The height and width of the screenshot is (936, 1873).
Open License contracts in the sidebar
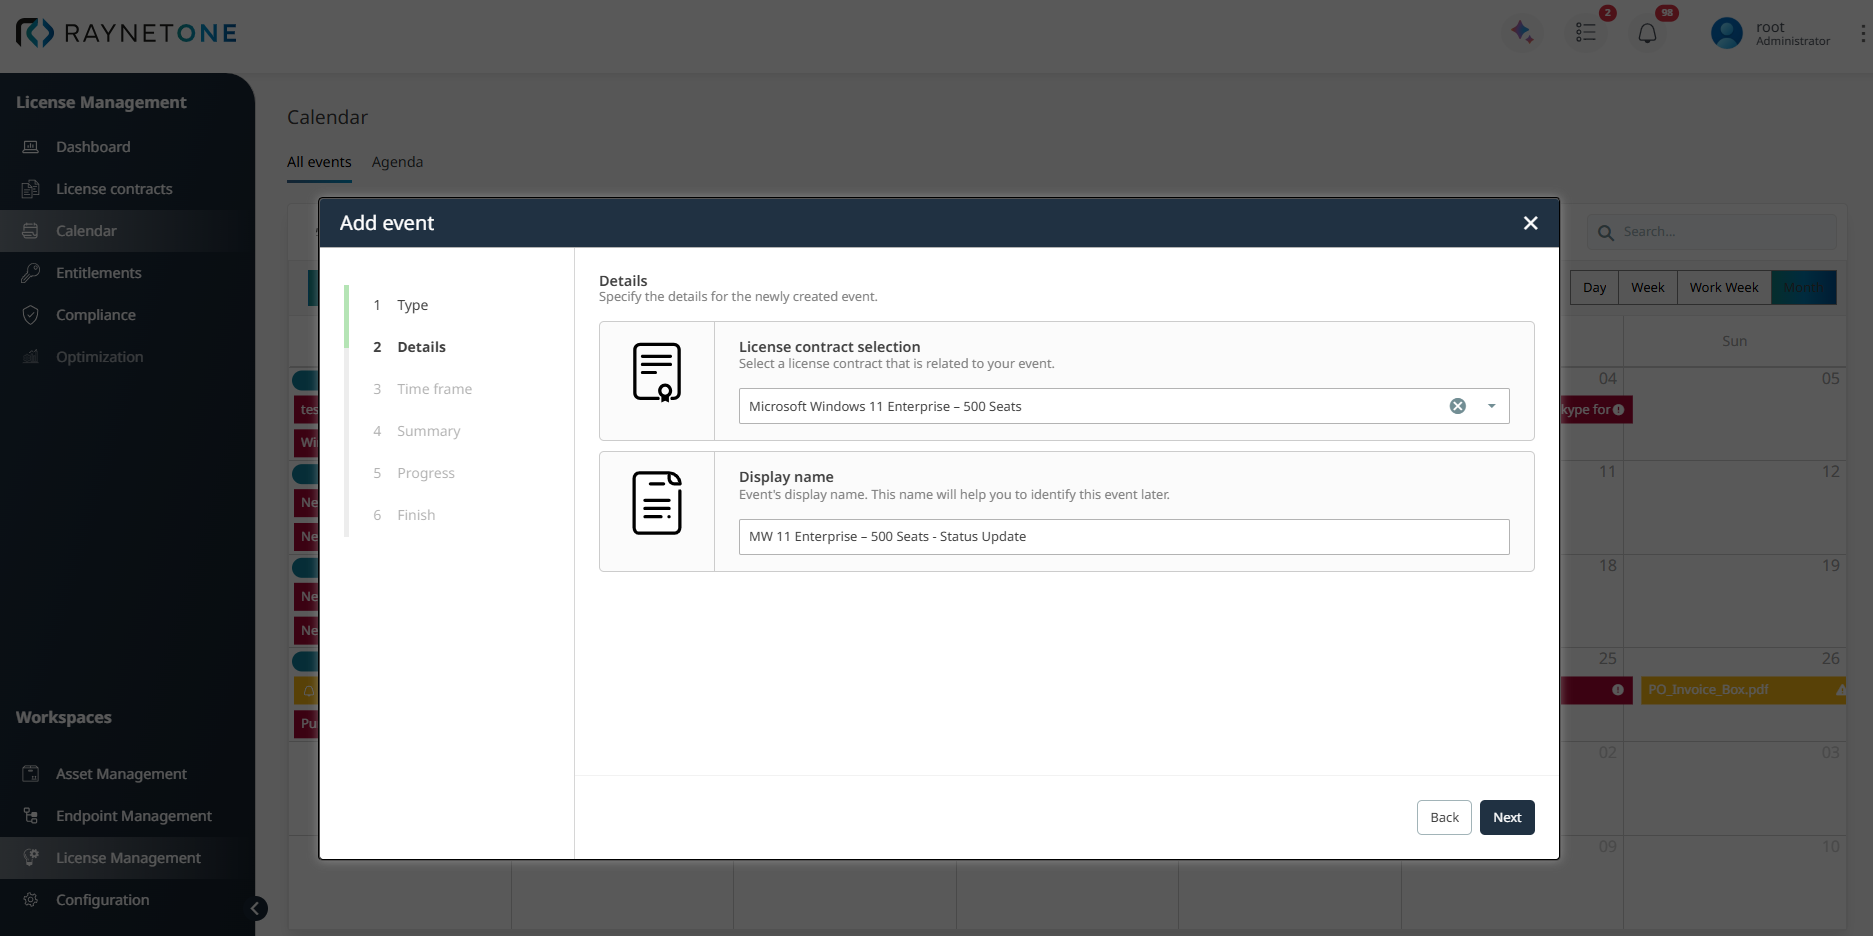pos(114,189)
